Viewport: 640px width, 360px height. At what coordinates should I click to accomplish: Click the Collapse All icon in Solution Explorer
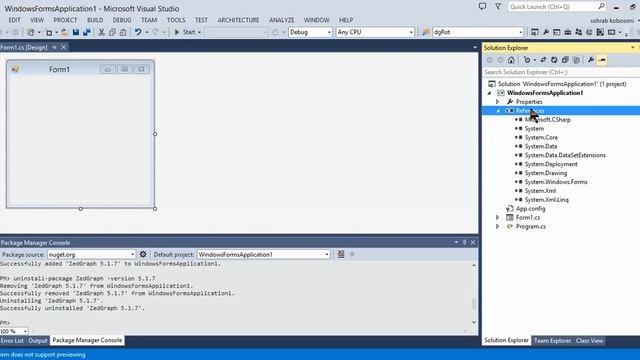tap(565, 60)
